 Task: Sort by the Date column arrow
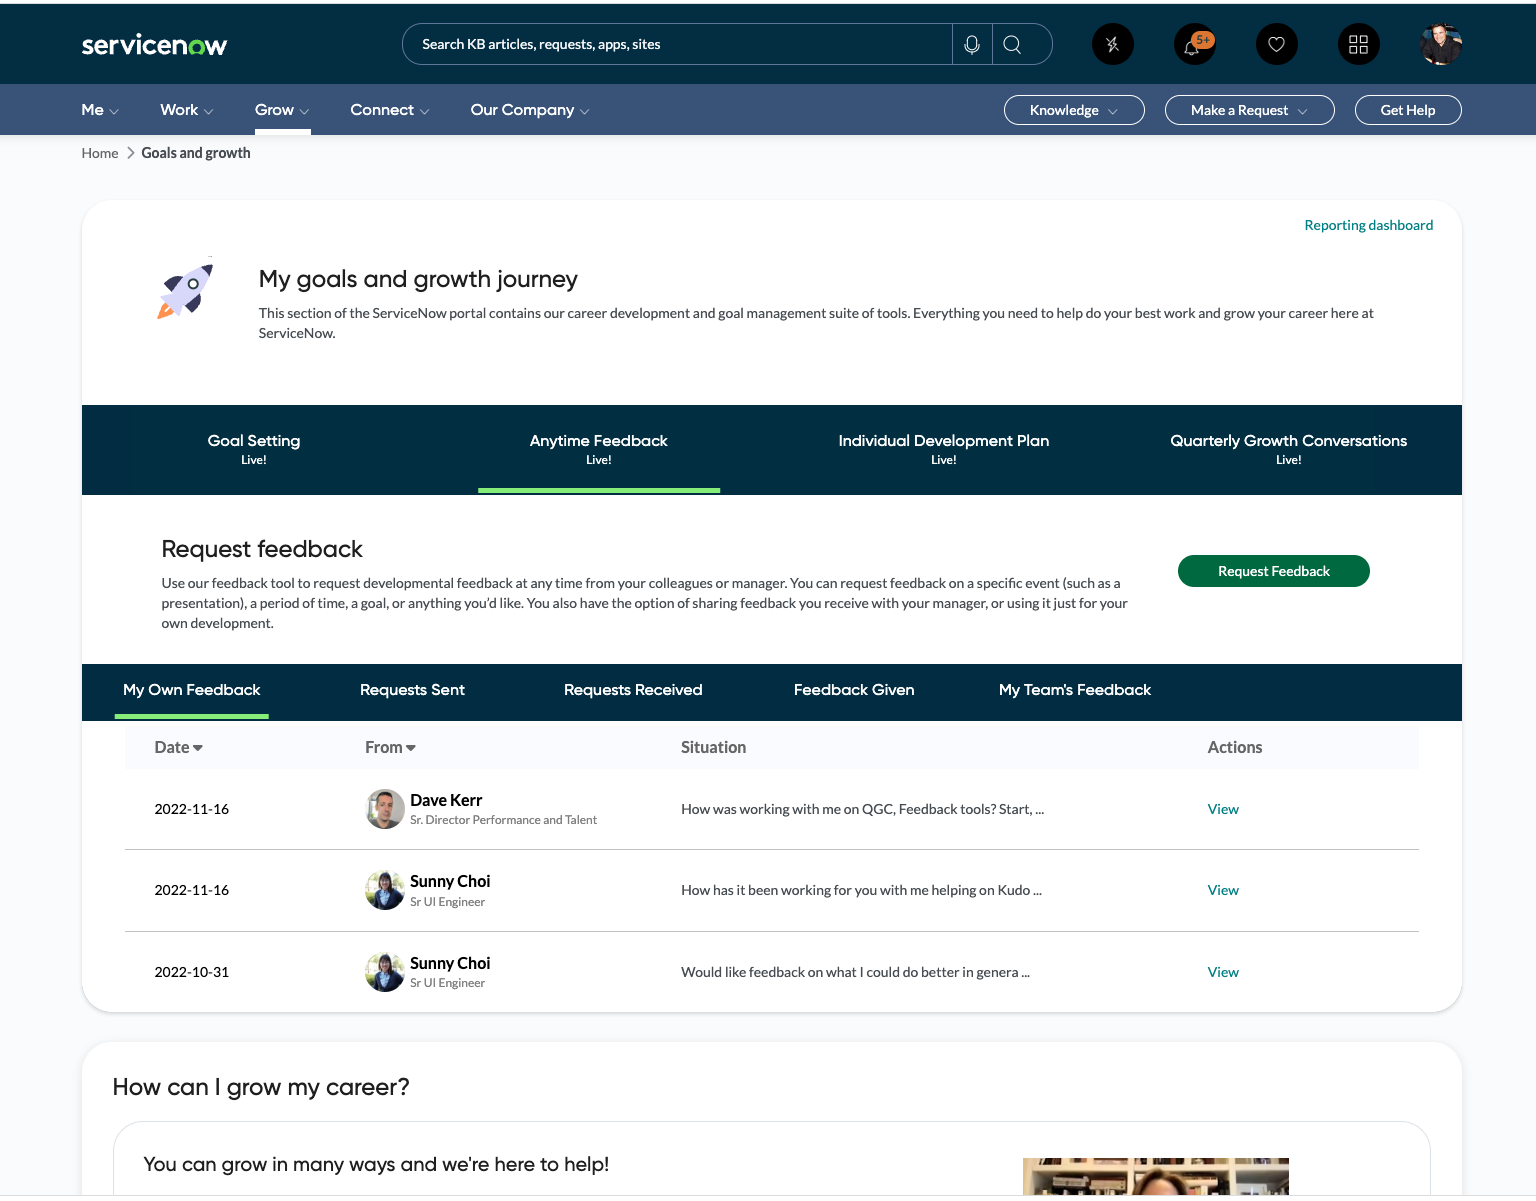[x=198, y=748]
